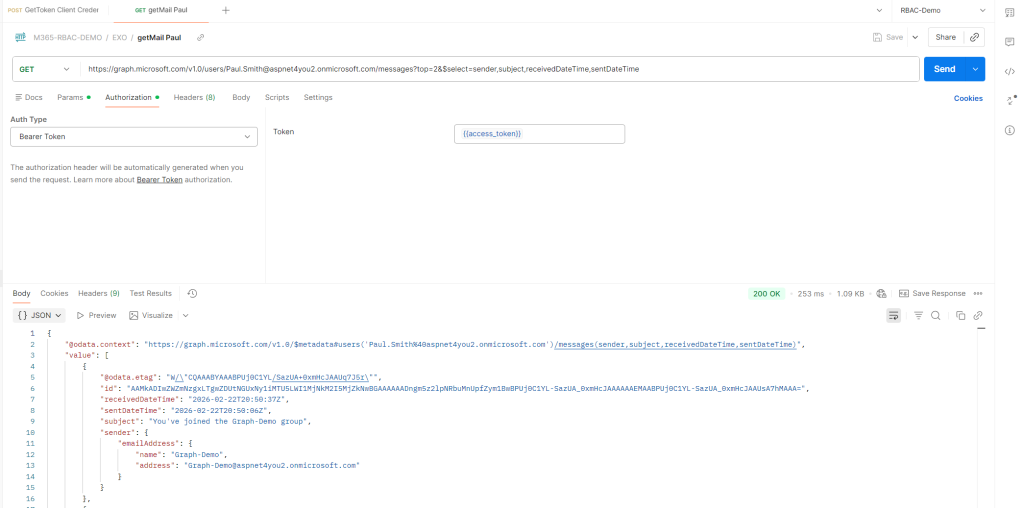
Task: Toggle word wrap for response body
Action: (894, 315)
